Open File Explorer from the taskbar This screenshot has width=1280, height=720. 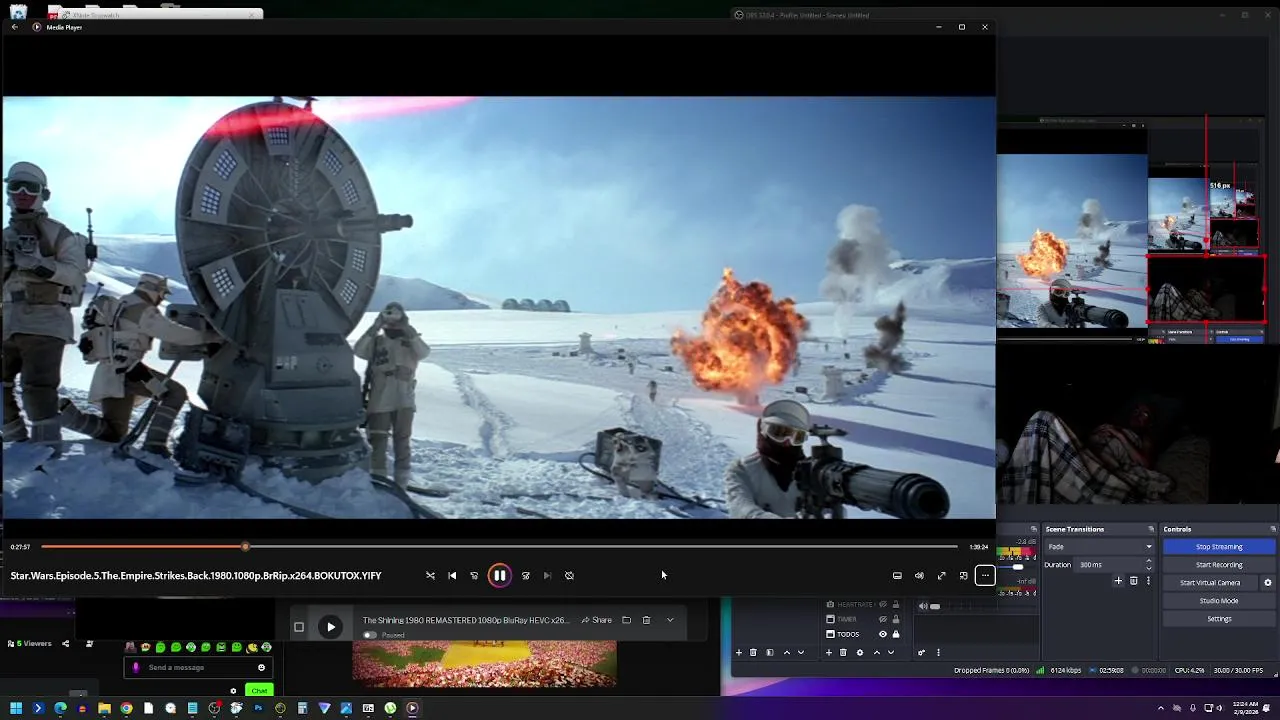104,708
